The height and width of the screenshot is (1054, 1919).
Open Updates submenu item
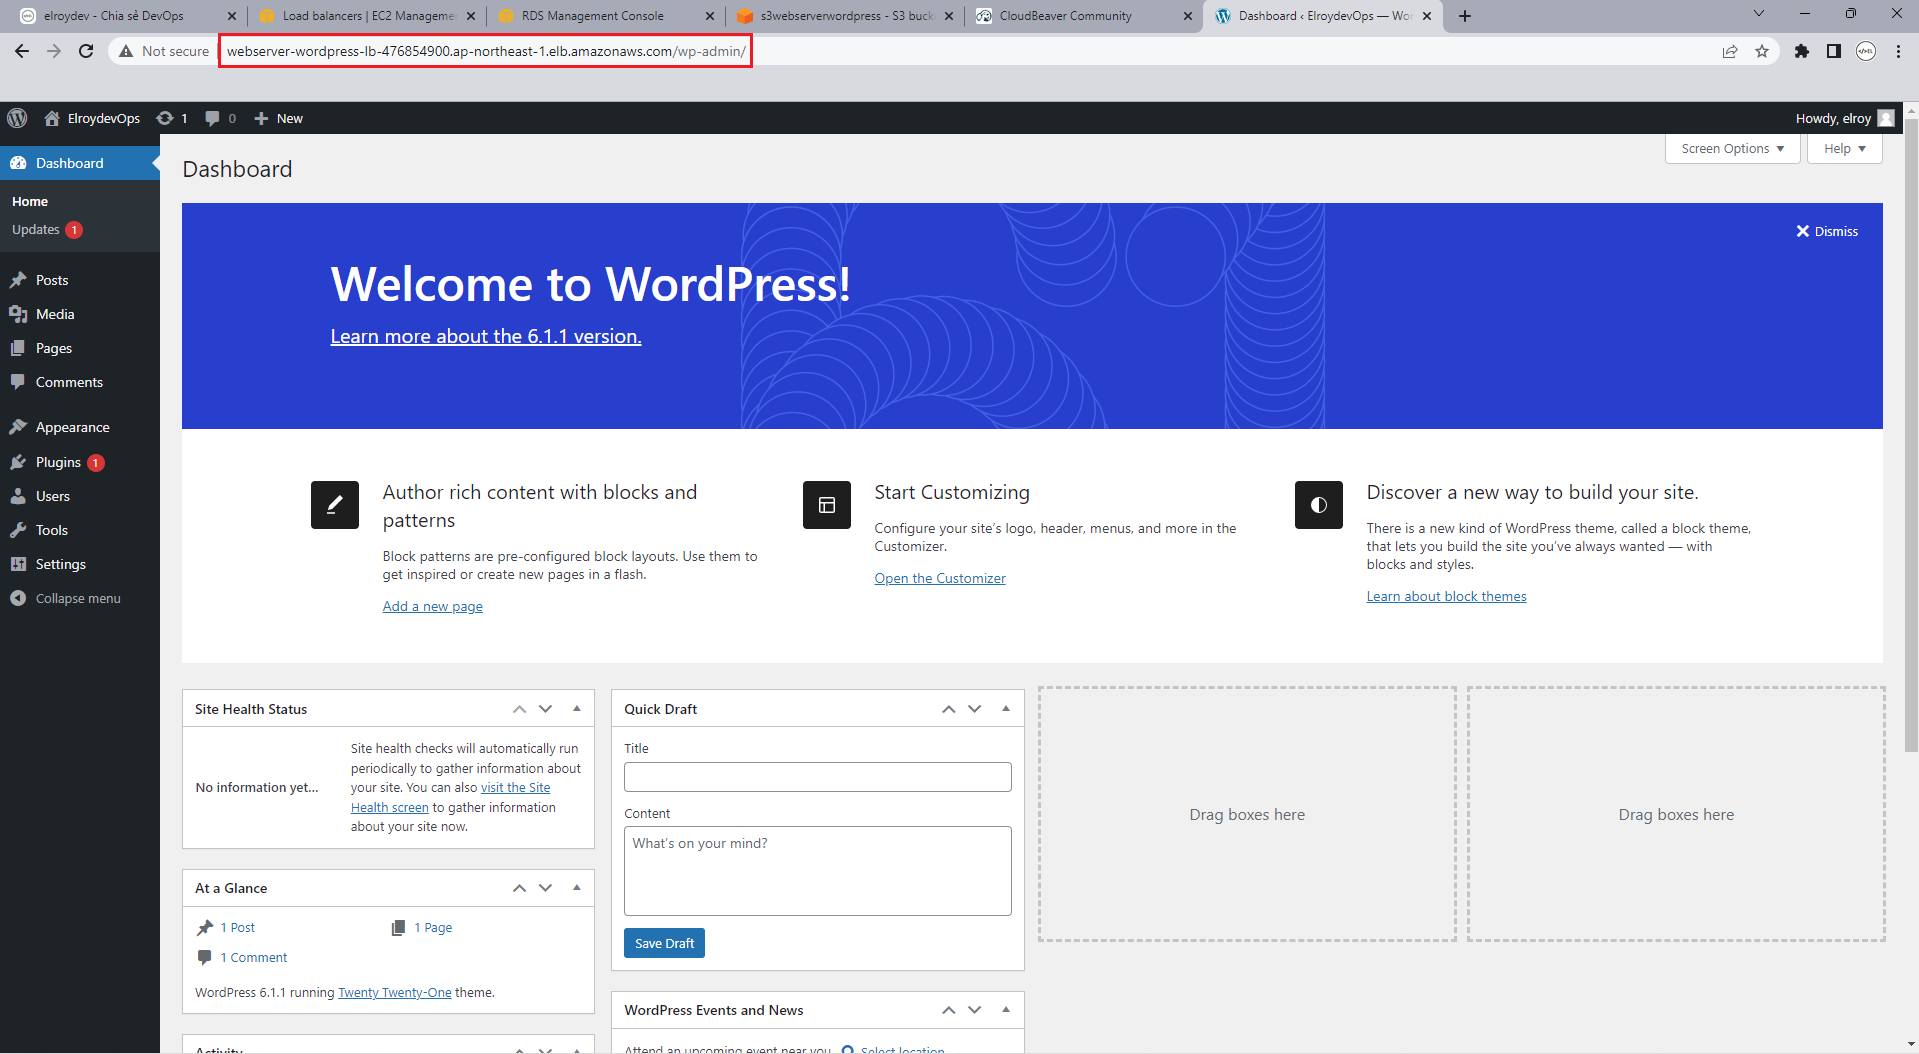47,230
